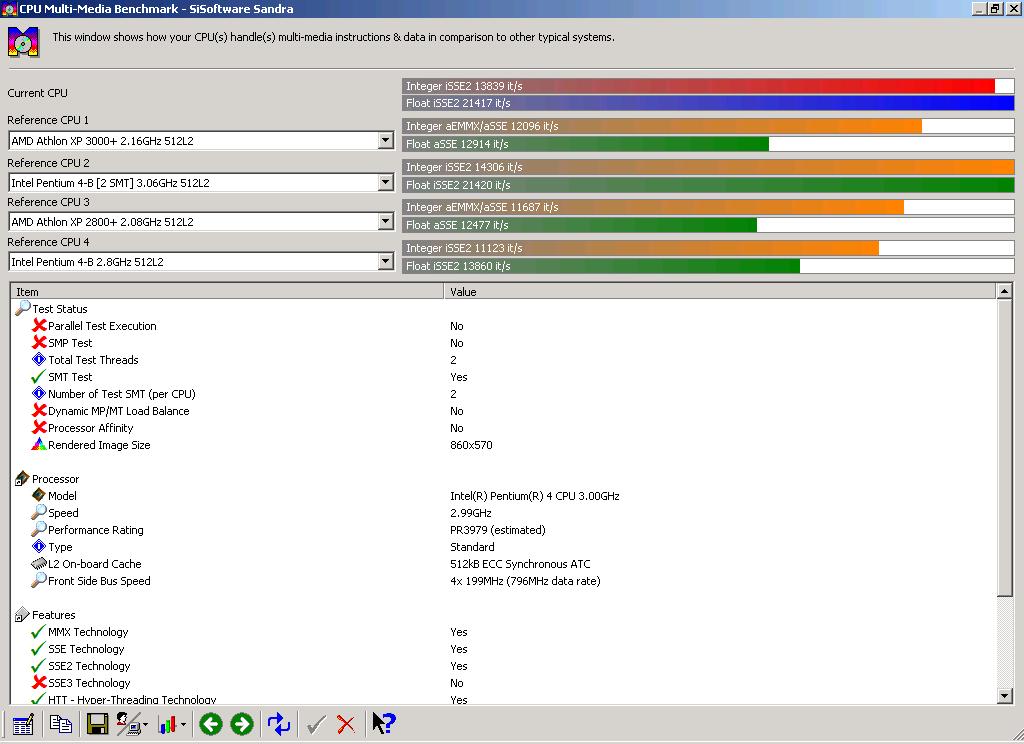The image size is (1024, 744).
Task: Click the Item column header
Action: click(x=227, y=291)
